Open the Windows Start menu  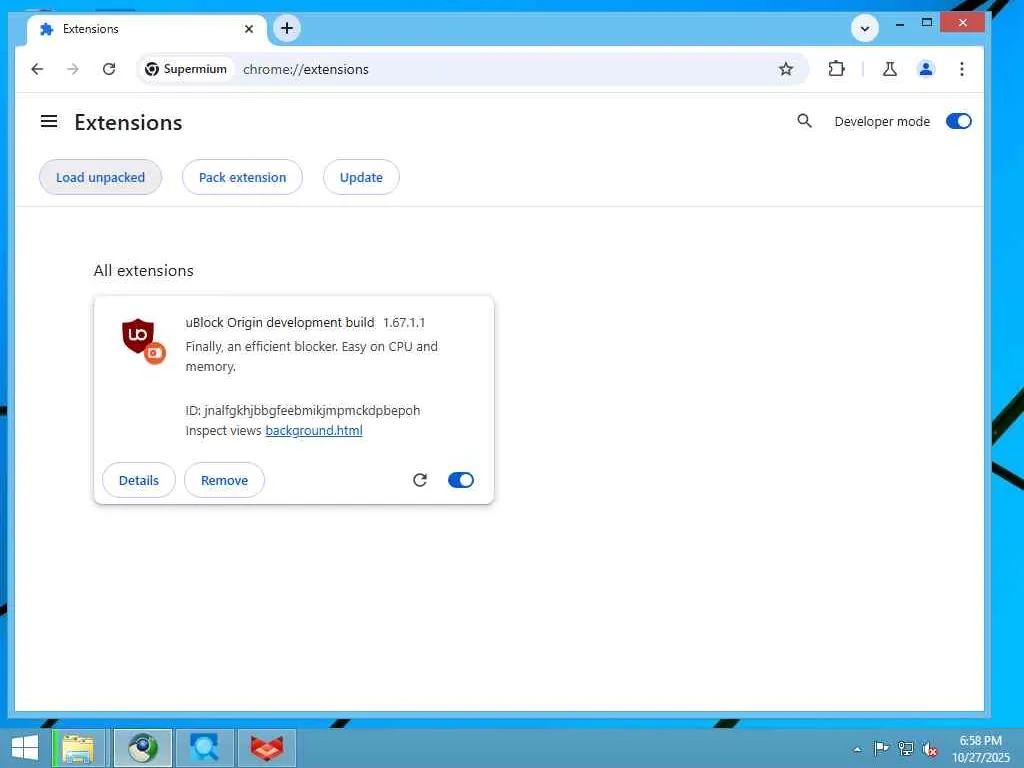pos(25,748)
